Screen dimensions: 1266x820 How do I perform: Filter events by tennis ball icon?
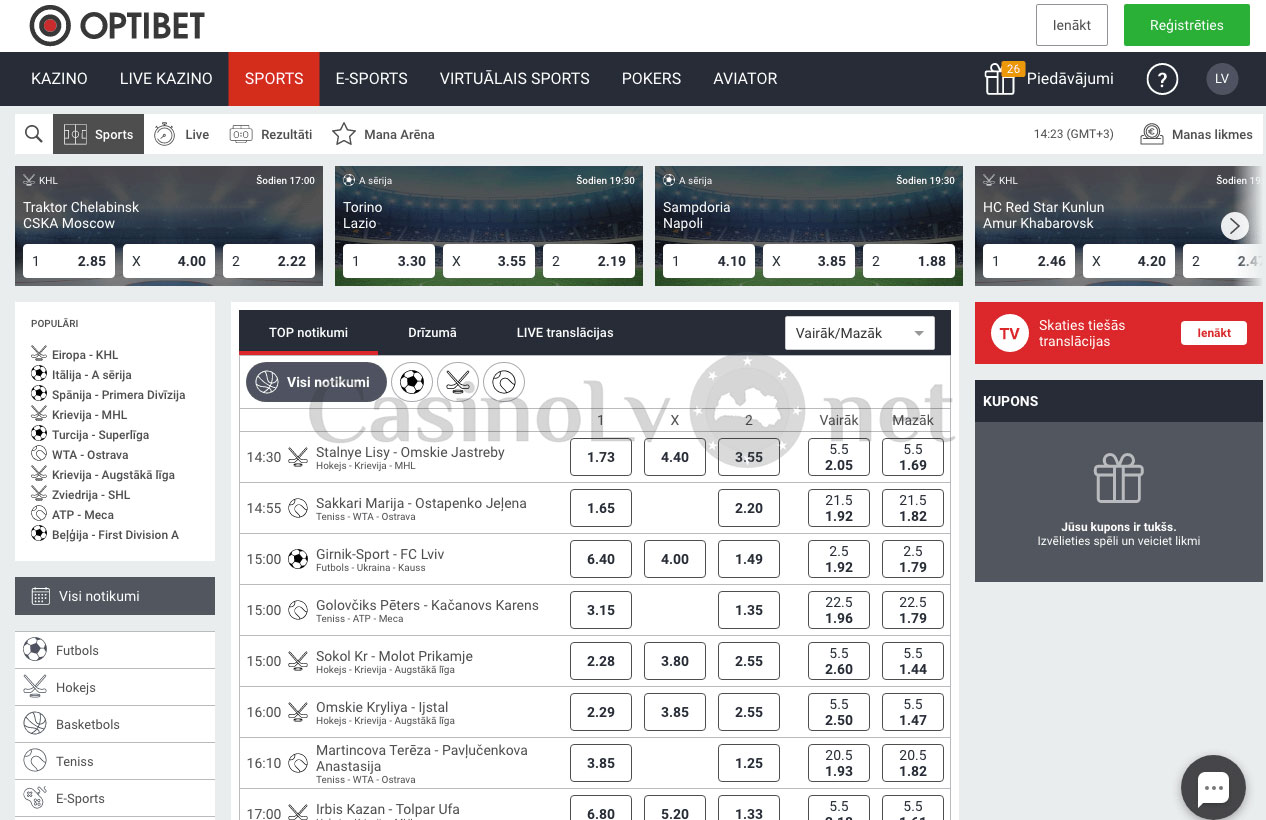[x=504, y=381]
